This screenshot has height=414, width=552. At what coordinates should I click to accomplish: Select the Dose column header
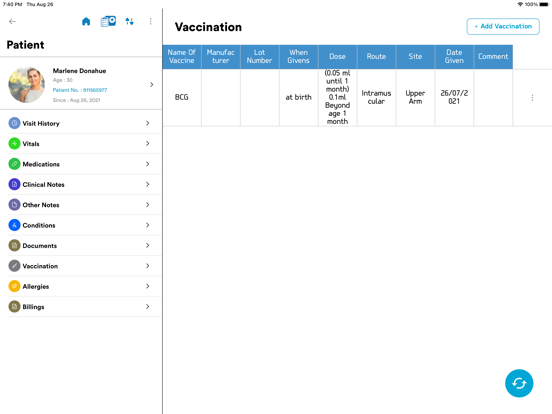(x=338, y=57)
